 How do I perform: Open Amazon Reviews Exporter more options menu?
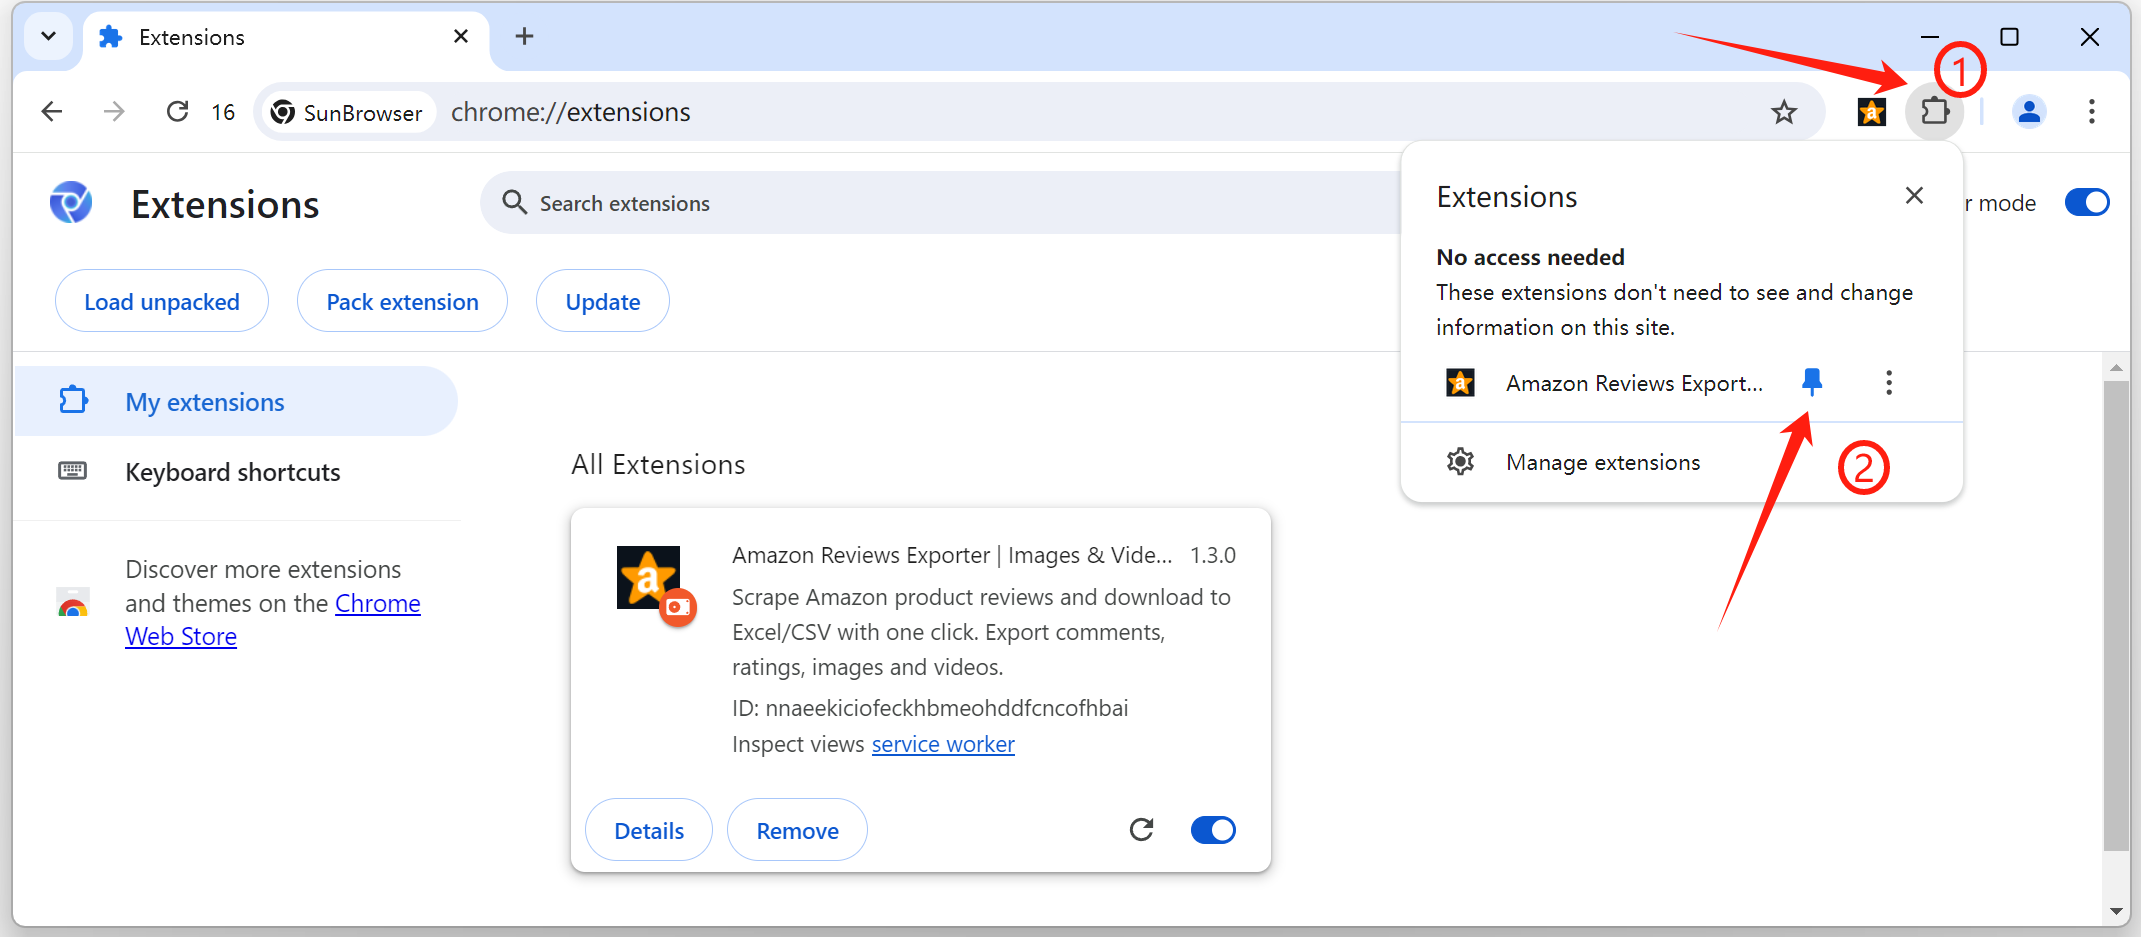tap(1888, 383)
